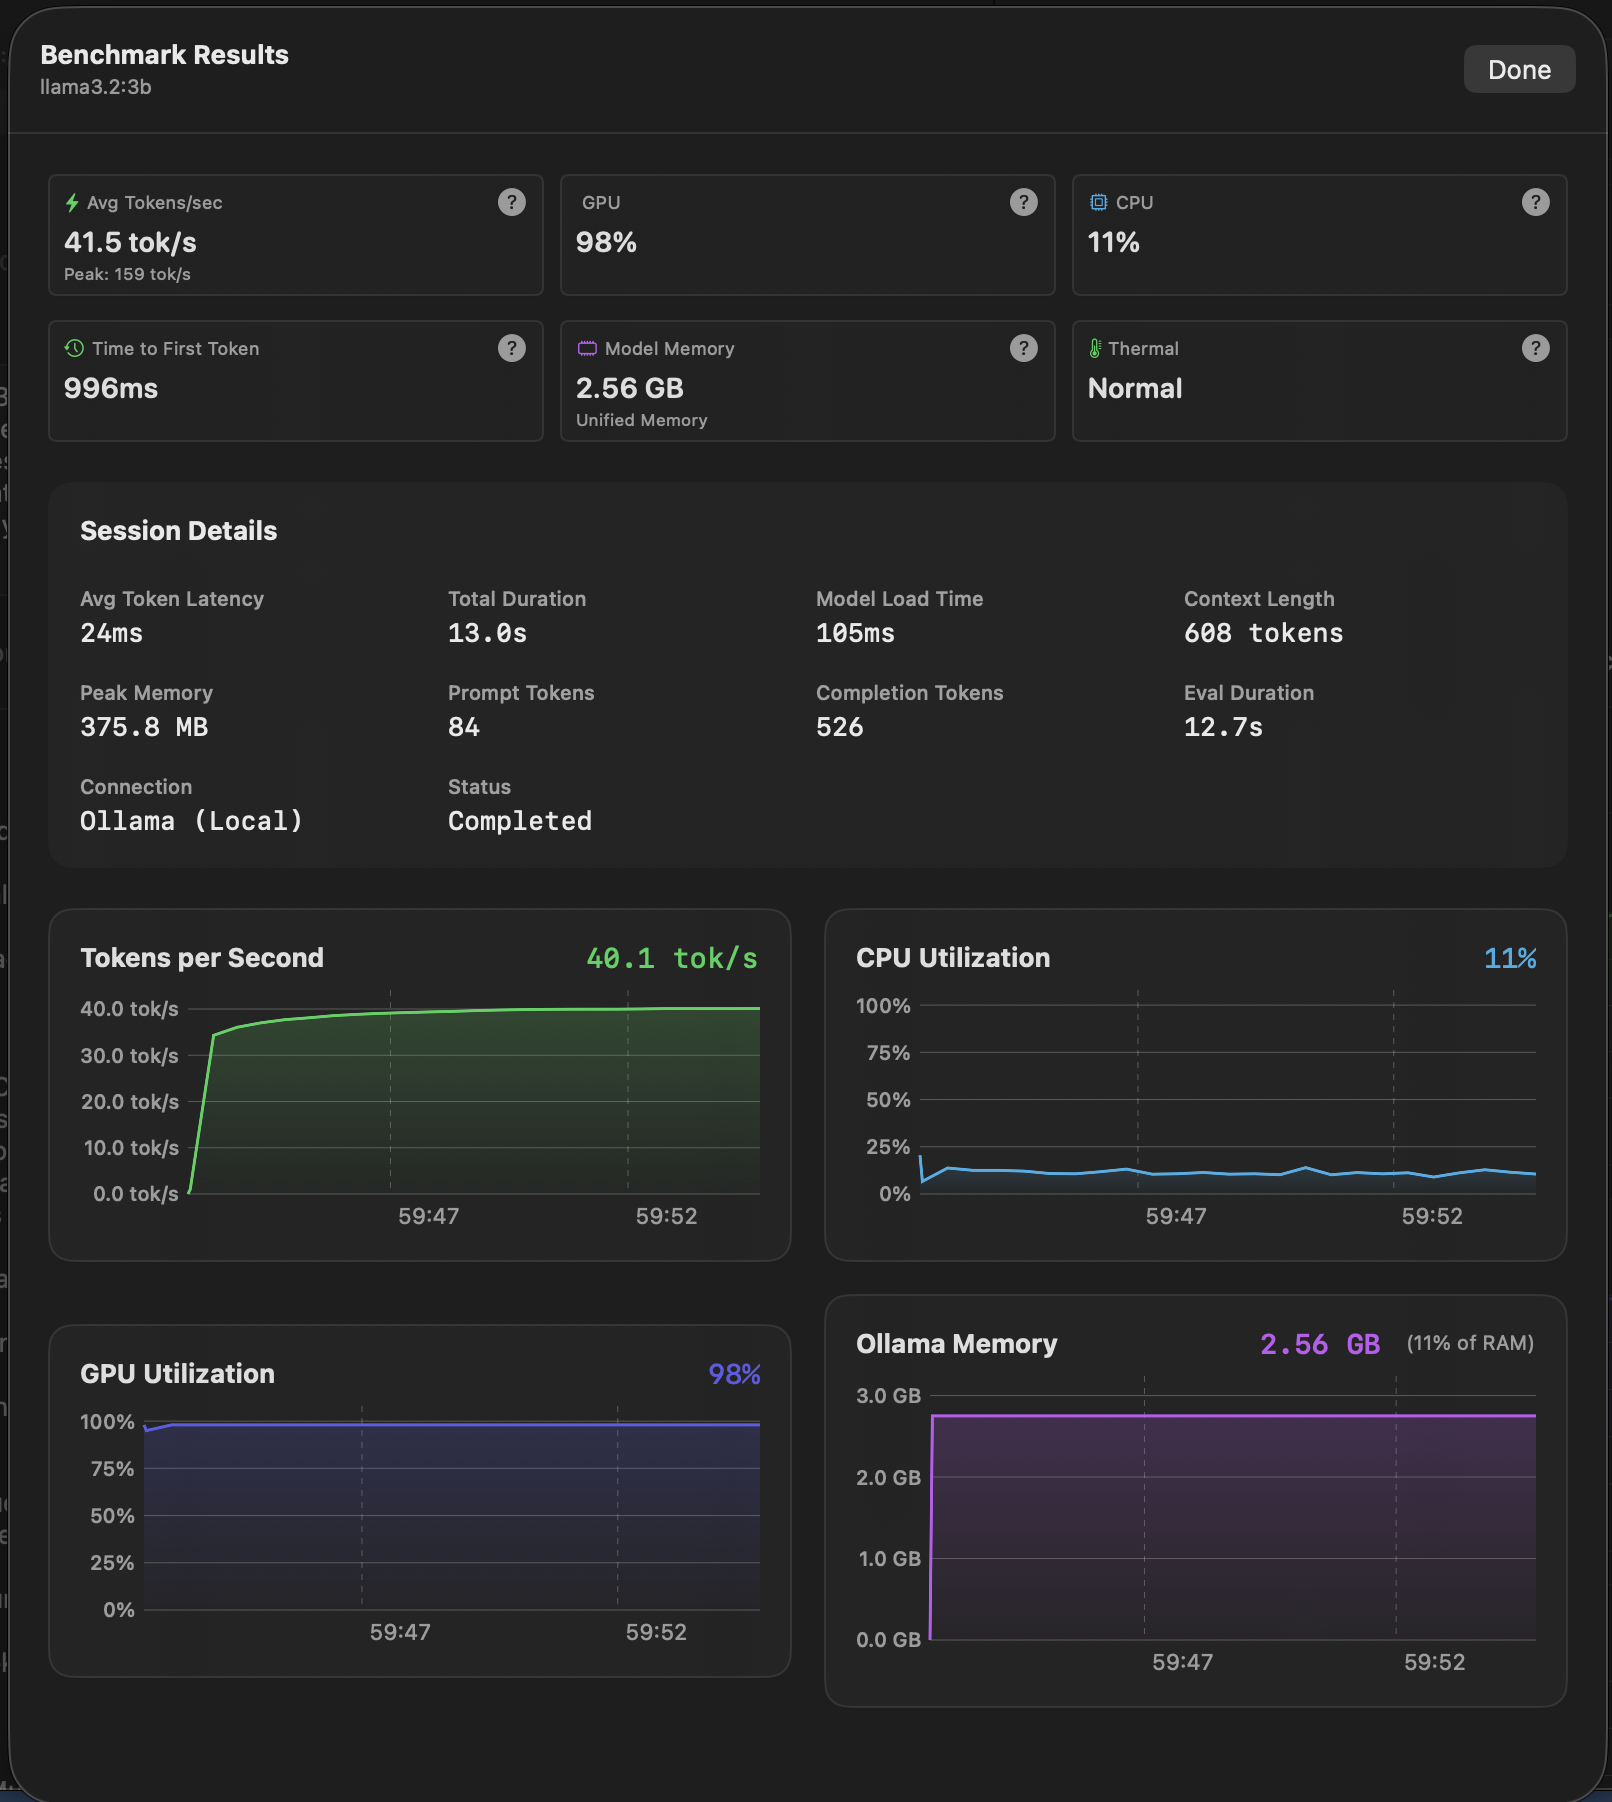The image size is (1612, 1802).
Task: Click the llama3.2:3b model subtitle
Action: 94,87
